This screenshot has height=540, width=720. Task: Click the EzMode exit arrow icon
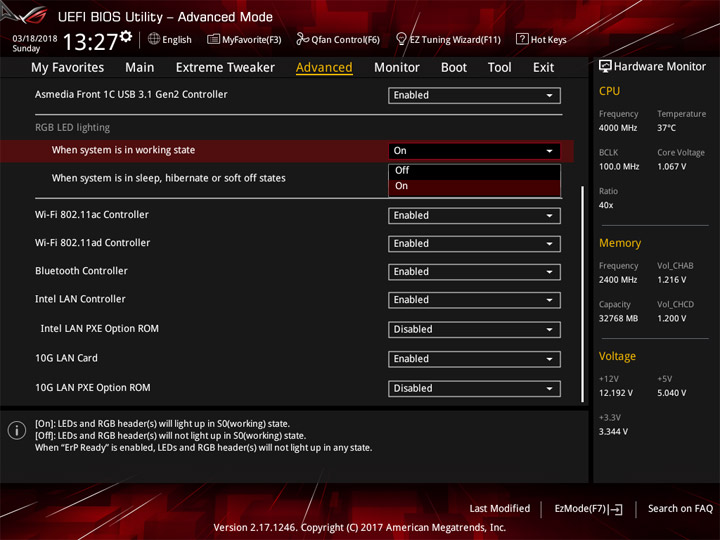coord(615,509)
